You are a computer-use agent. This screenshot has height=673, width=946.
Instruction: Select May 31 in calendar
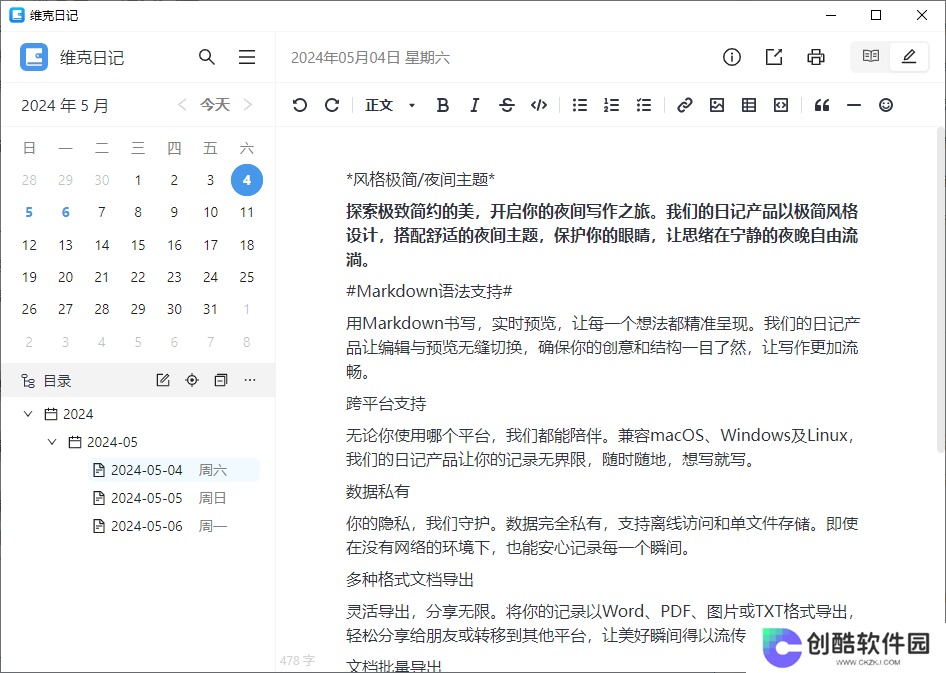click(x=210, y=309)
